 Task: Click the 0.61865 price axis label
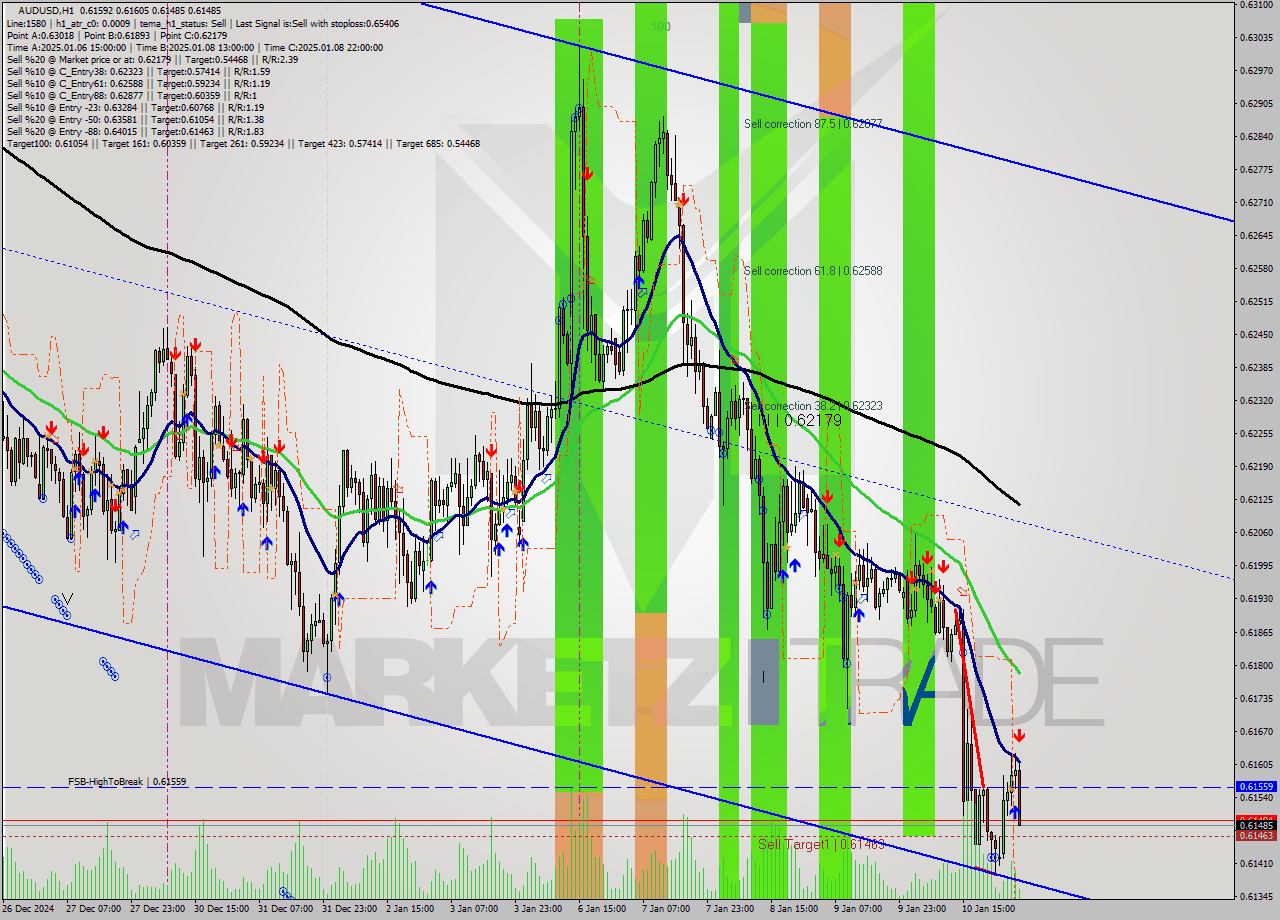[1255, 633]
